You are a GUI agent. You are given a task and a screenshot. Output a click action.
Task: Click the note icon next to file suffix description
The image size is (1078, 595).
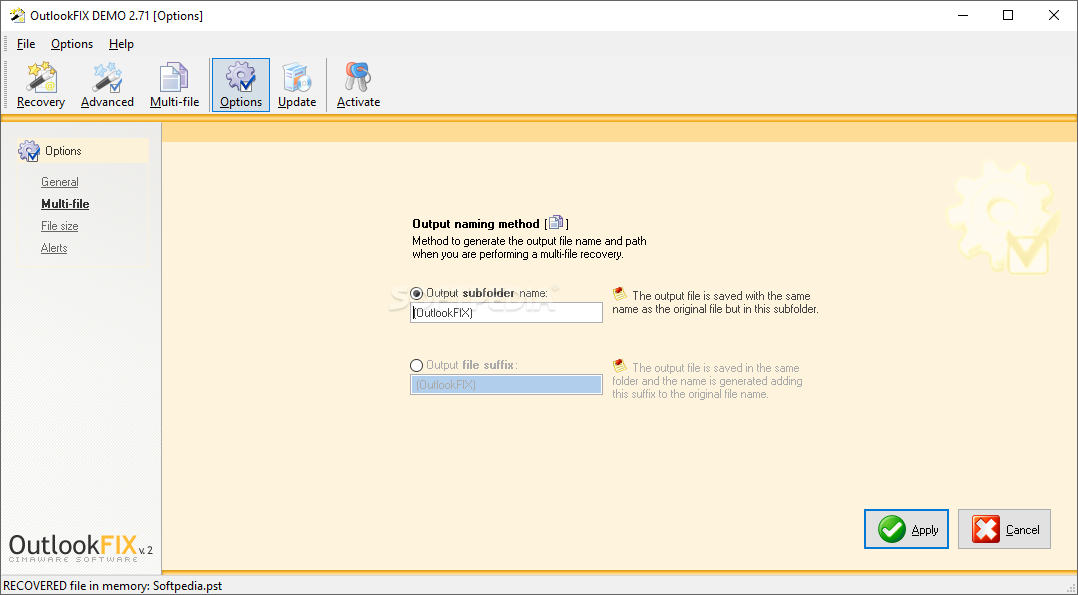tap(619, 366)
